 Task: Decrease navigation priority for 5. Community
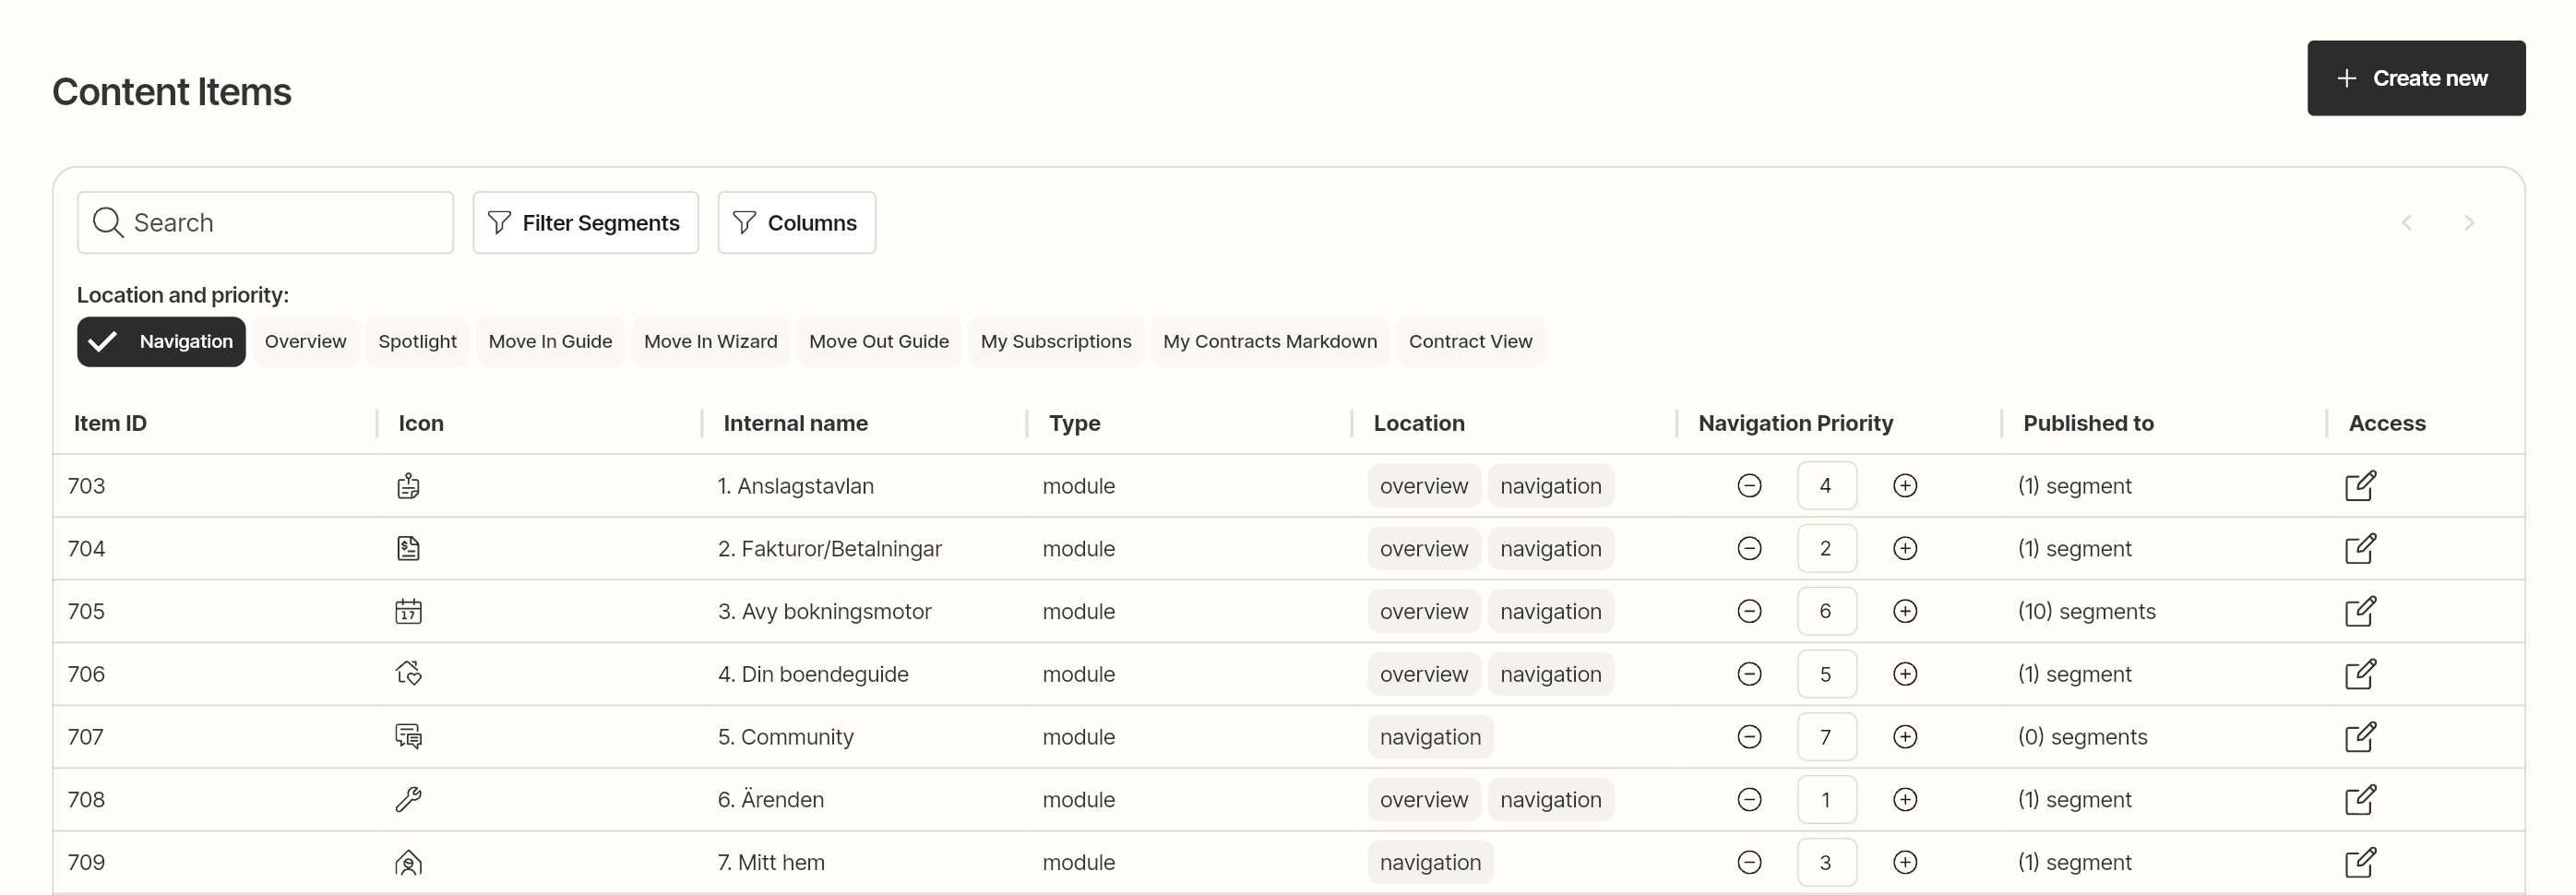pyautogui.click(x=1749, y=737)
